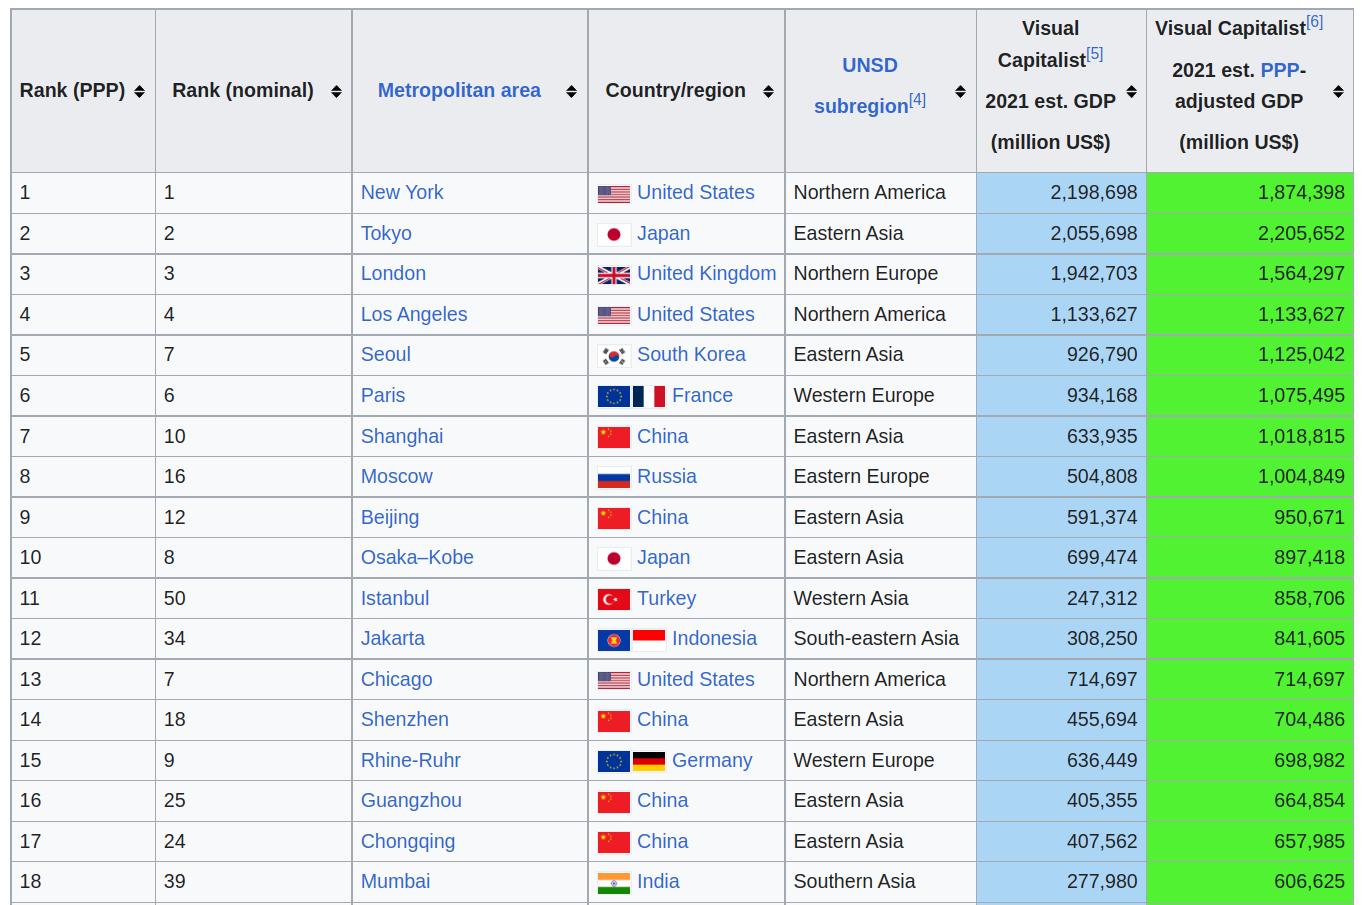
Task: Click the Turkey flag icon
Action: coord(614,599)
